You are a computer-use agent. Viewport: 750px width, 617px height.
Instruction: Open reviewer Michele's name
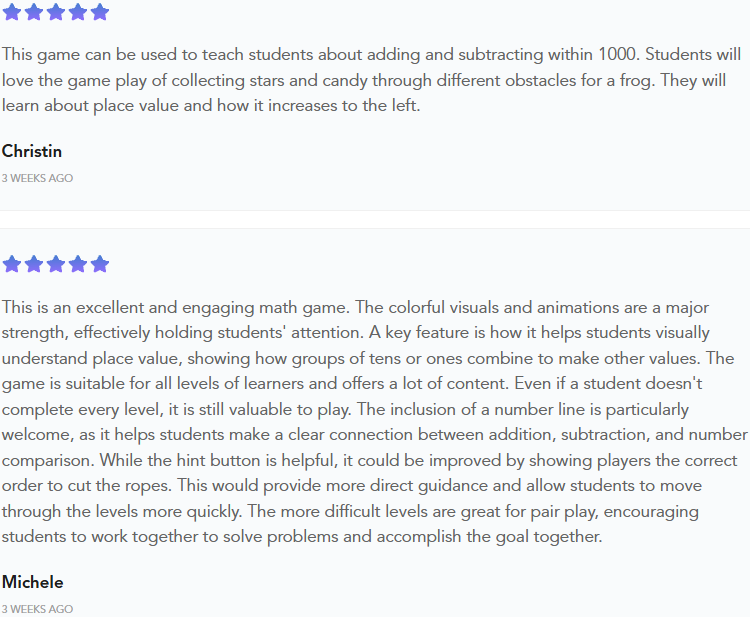[32, 582]
